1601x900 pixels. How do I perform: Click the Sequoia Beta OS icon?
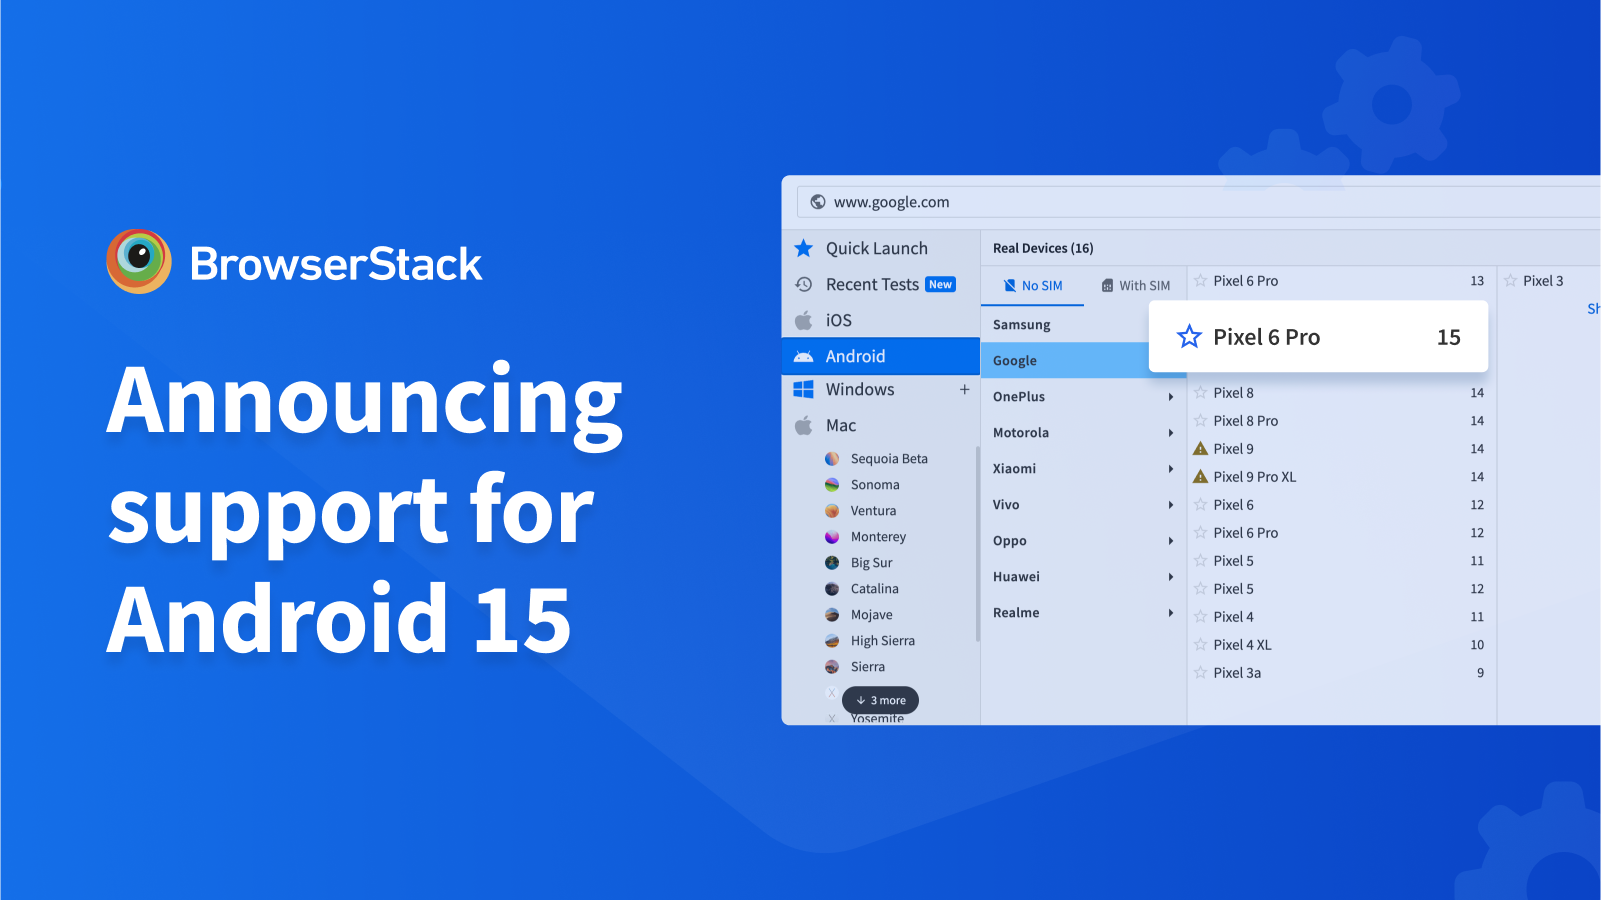832,459
